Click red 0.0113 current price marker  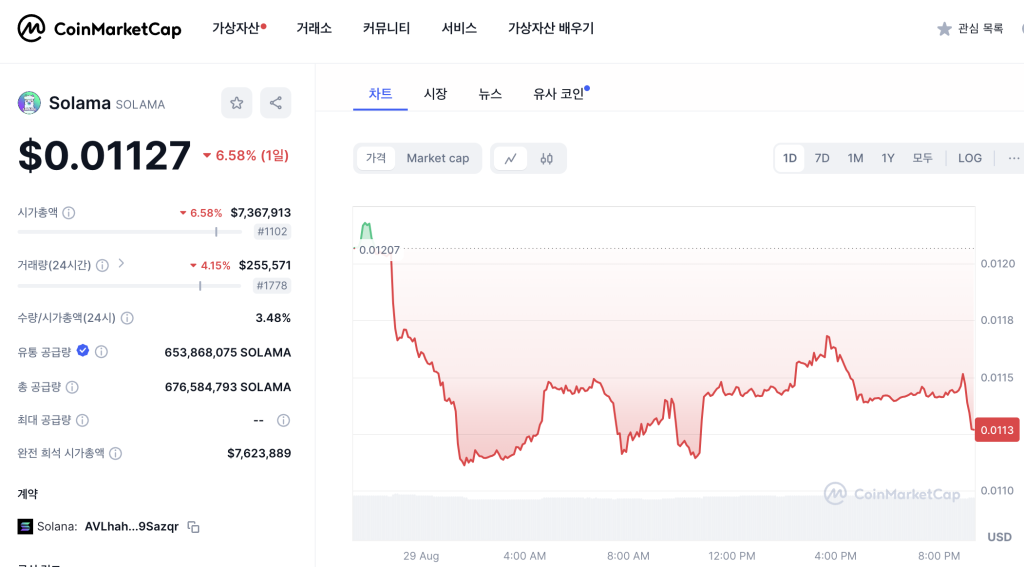click(x=997, y=430)
